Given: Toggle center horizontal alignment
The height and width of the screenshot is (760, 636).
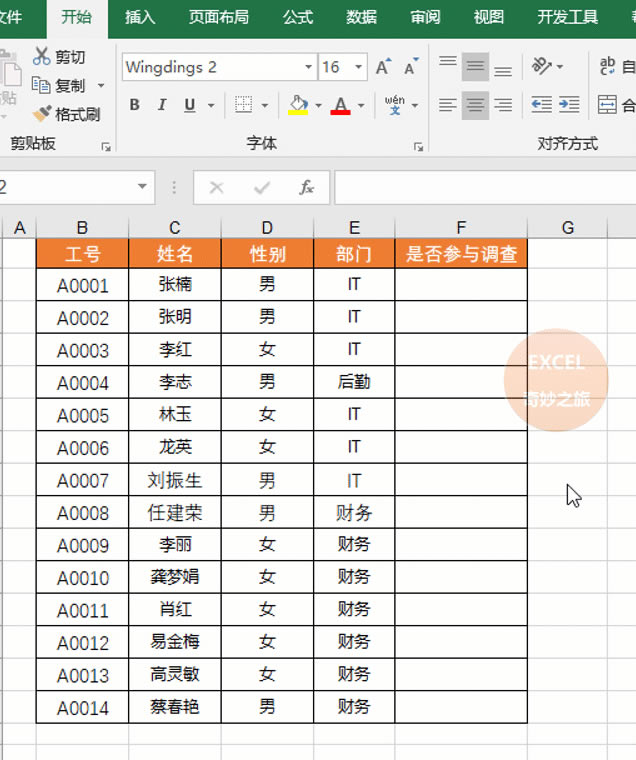Looking at the screenshot, I should tap(475, 105).
